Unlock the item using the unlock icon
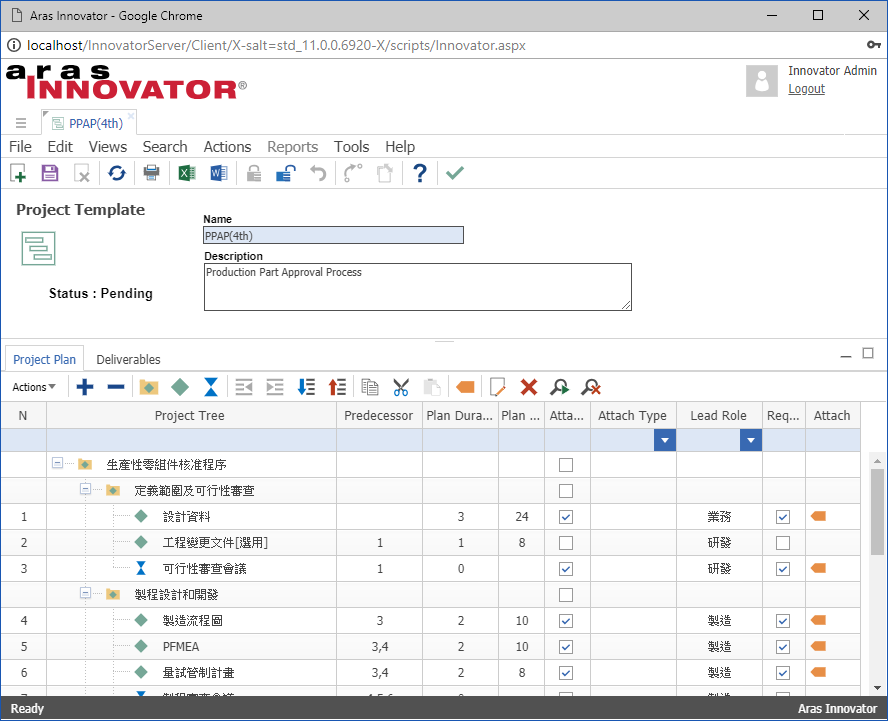Viewport: 888px width, 721px height. 285,172
